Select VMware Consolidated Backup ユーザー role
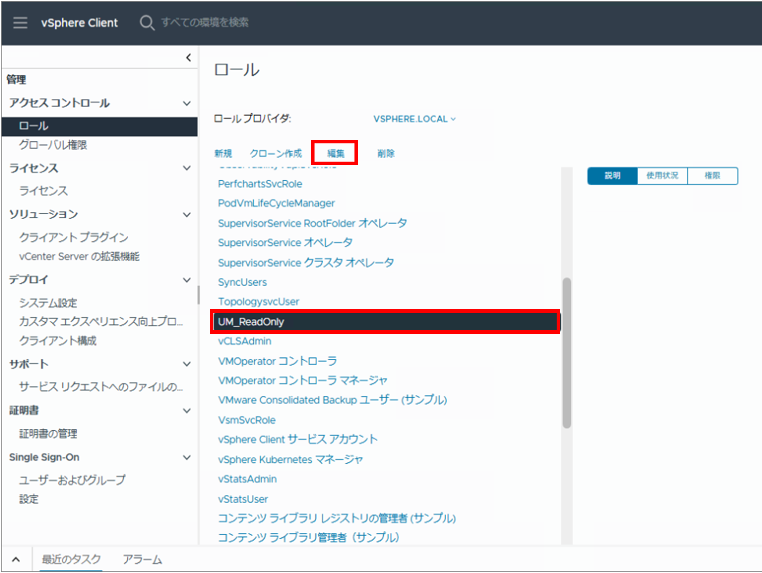 [x=332, y=400]
